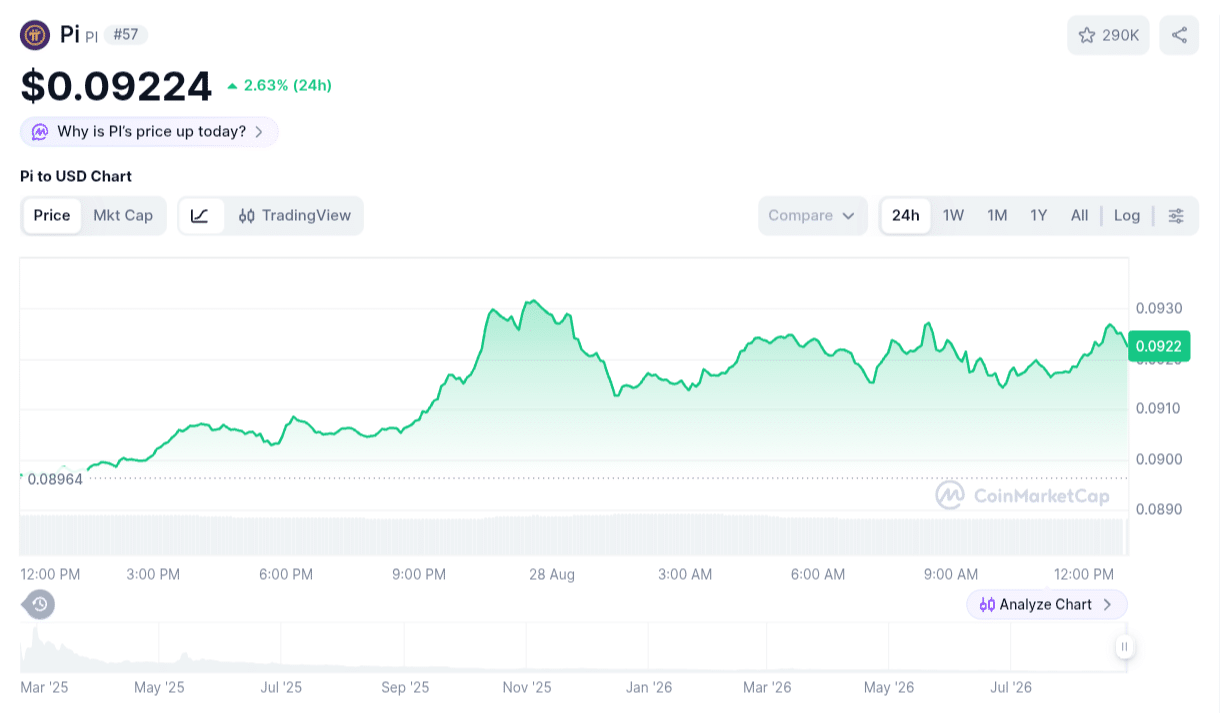Select the 1Y time range
Screen dimensions: 1220x713
(1039, 216)
